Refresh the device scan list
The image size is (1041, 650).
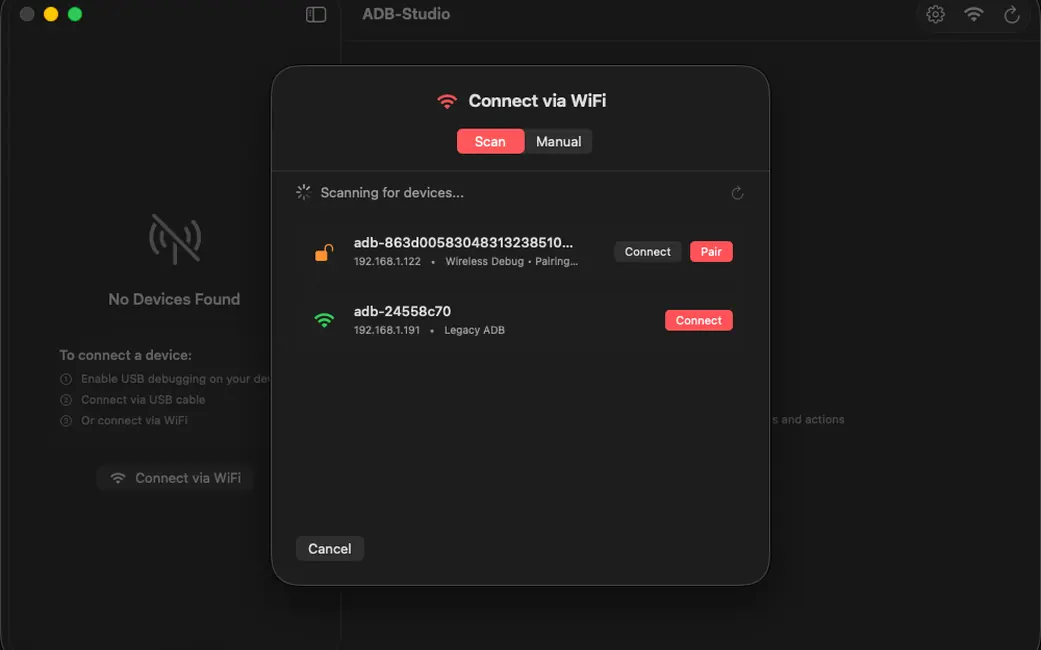(737, 193)
